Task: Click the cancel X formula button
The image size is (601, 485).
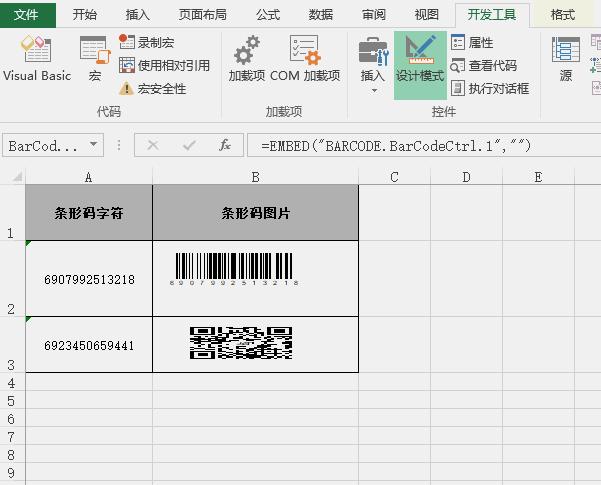Action: 153,145
